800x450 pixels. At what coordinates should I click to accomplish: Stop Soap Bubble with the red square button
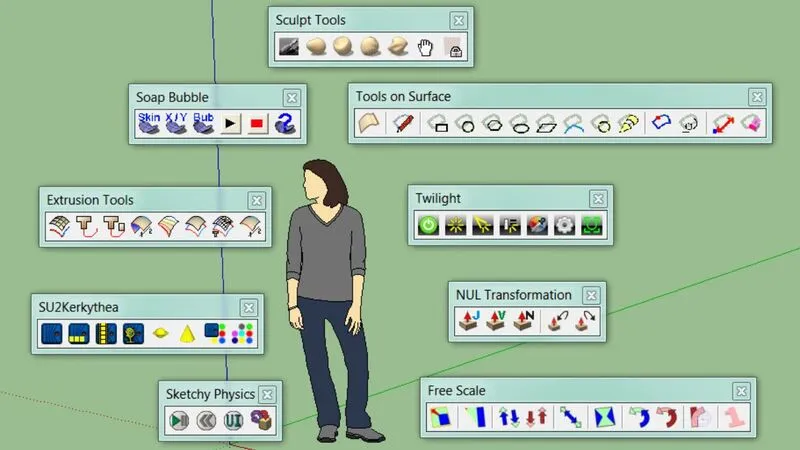(257, 123)
